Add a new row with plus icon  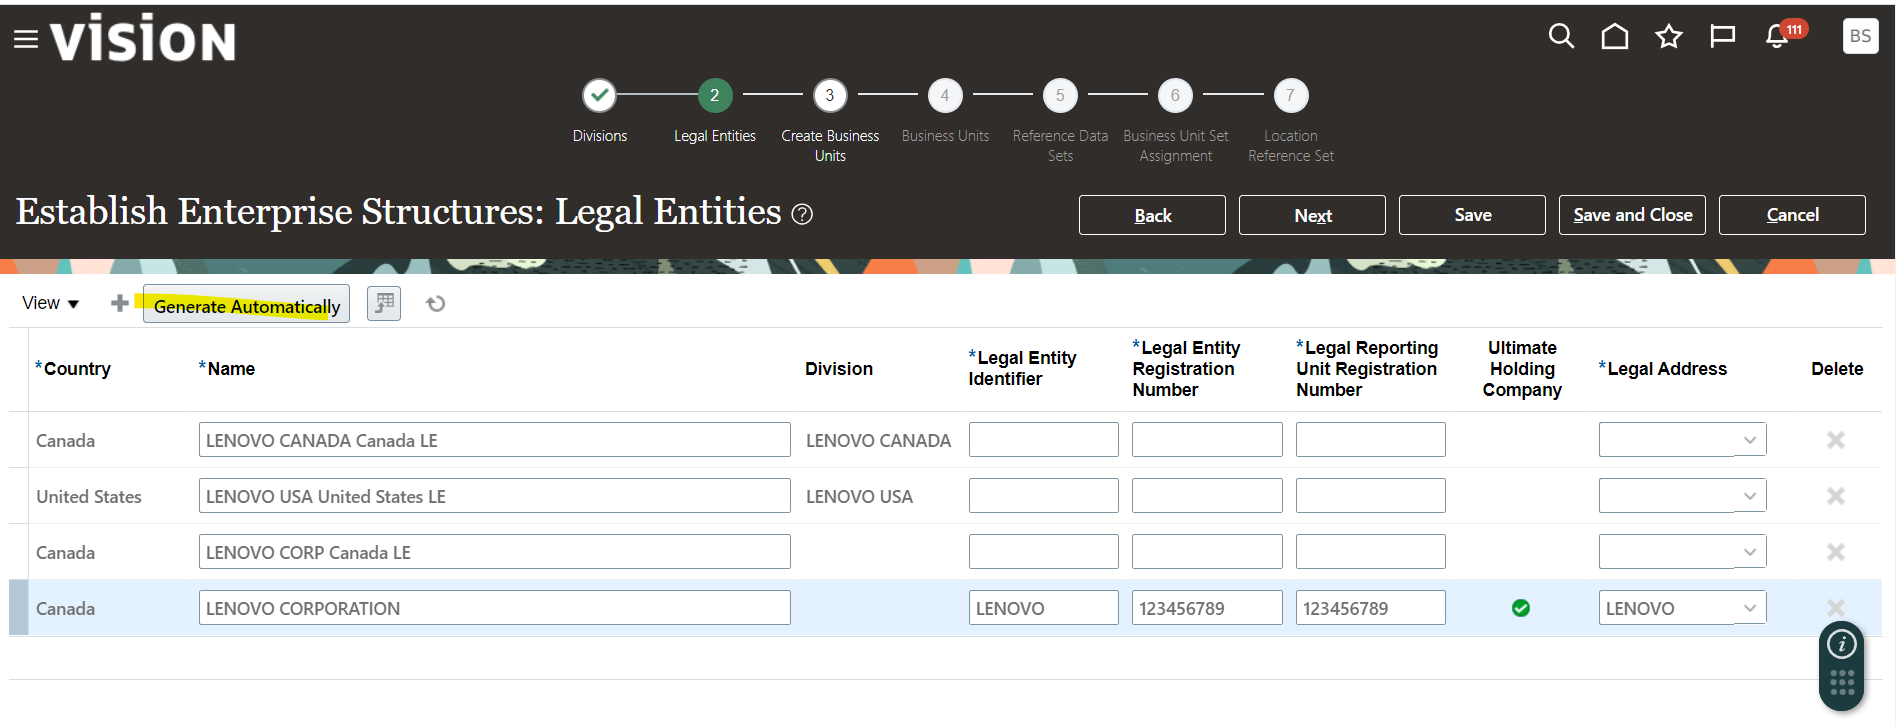click(119, 303)
